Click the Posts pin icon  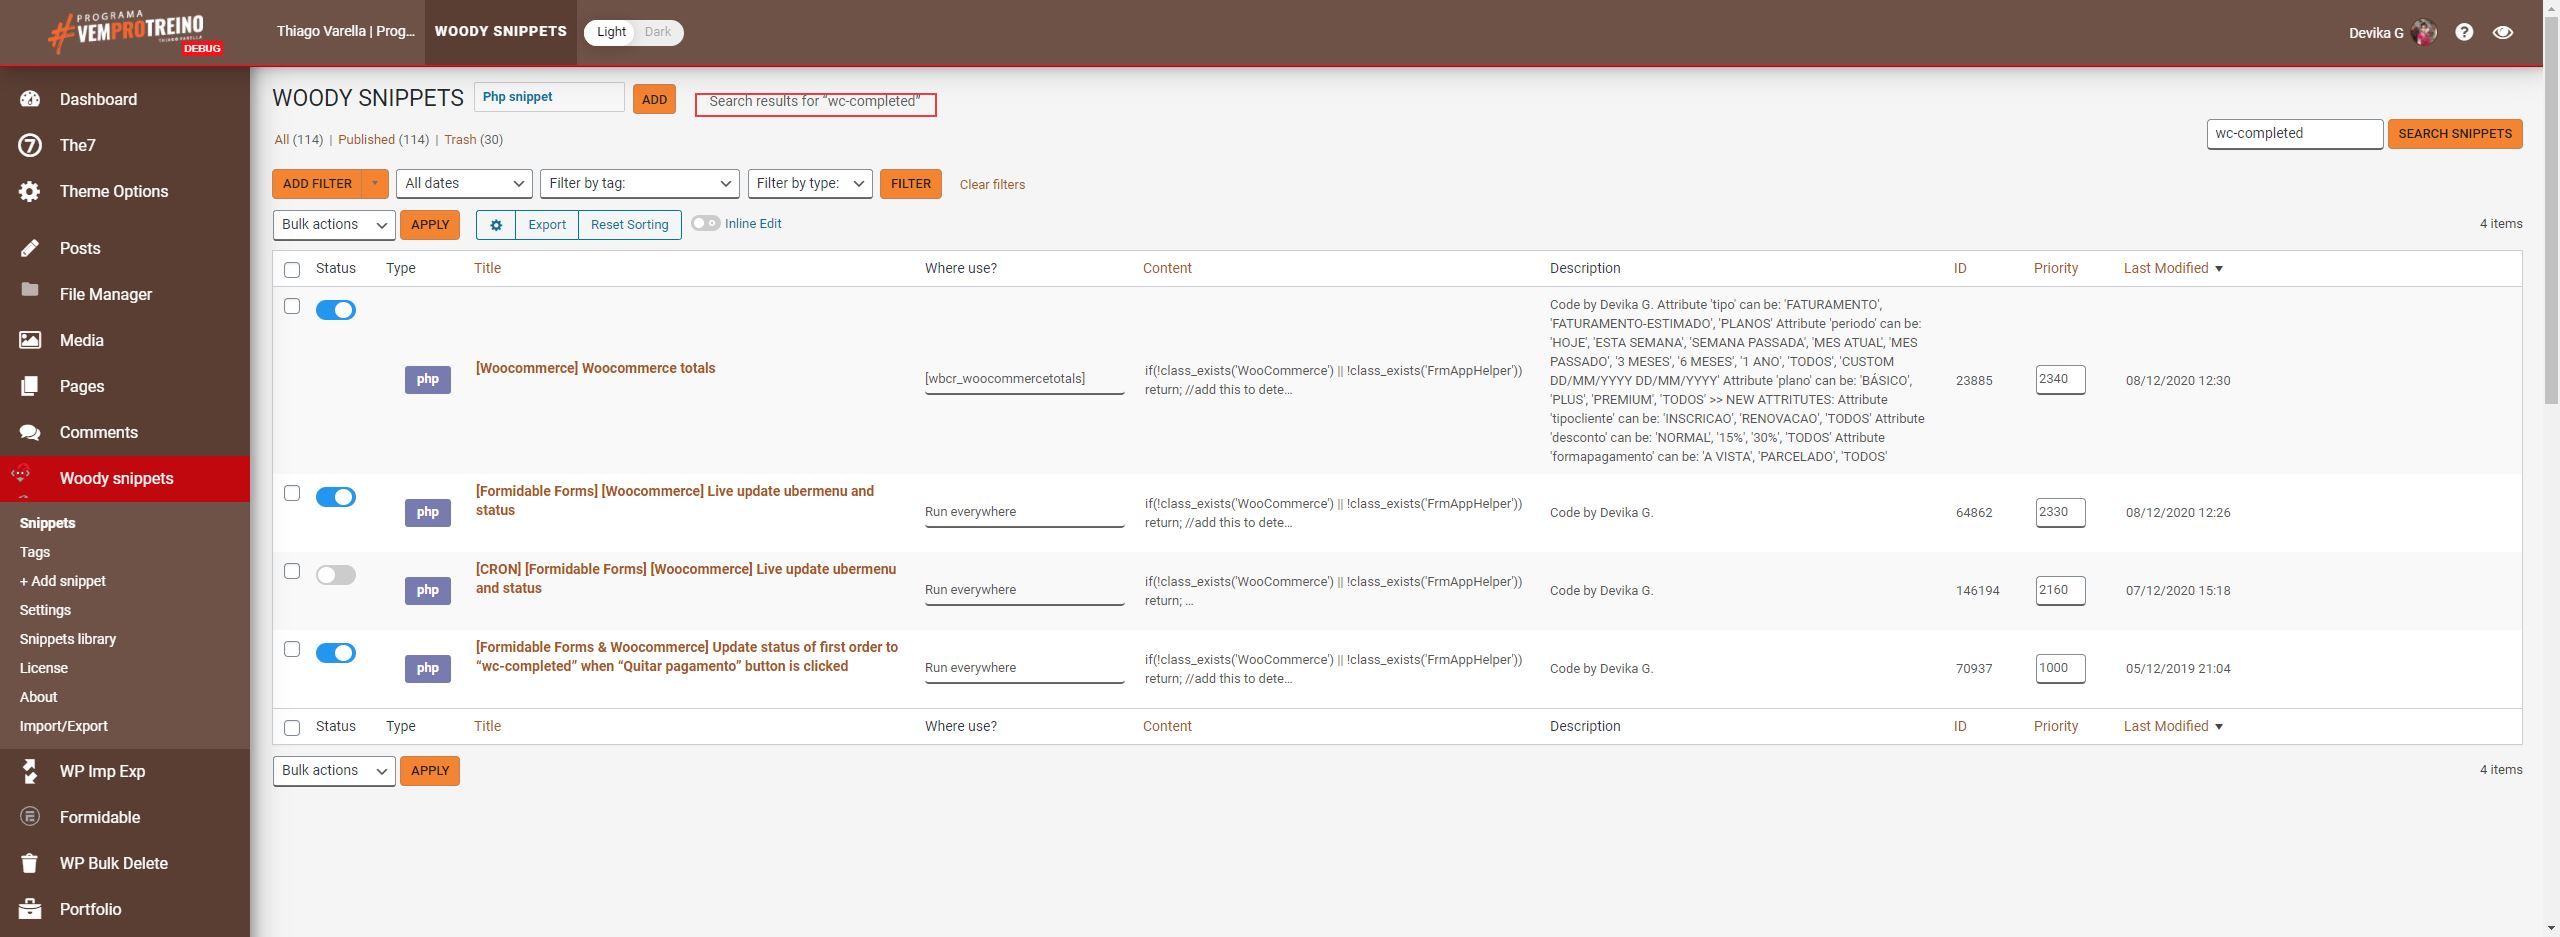[x=30, y=248]
